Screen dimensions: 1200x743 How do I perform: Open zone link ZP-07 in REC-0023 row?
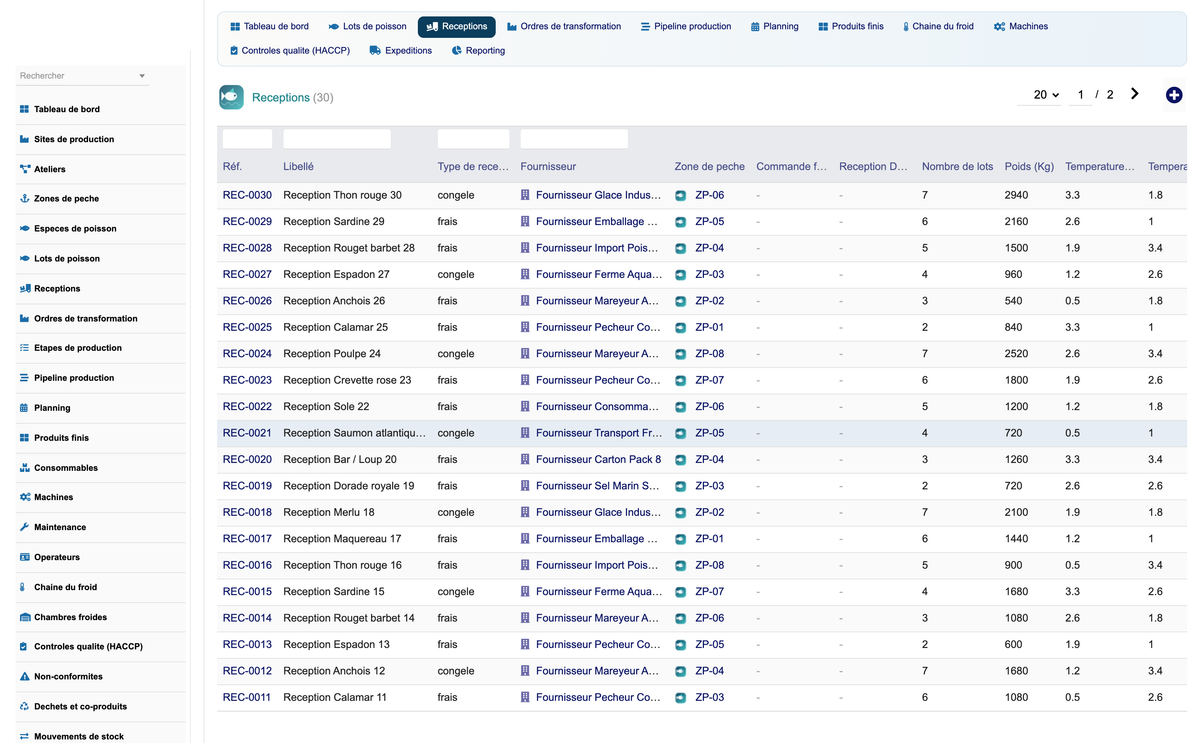(x=710, y=380)
